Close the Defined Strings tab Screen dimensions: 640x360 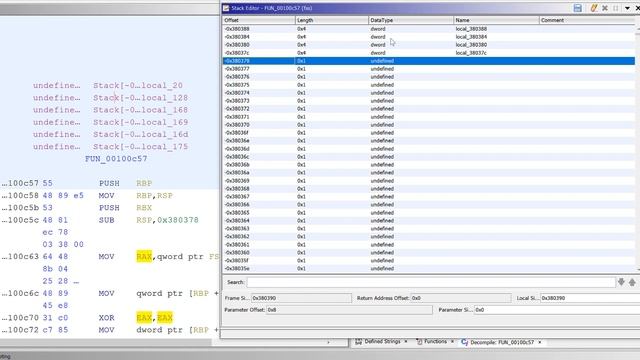point(406,342)
